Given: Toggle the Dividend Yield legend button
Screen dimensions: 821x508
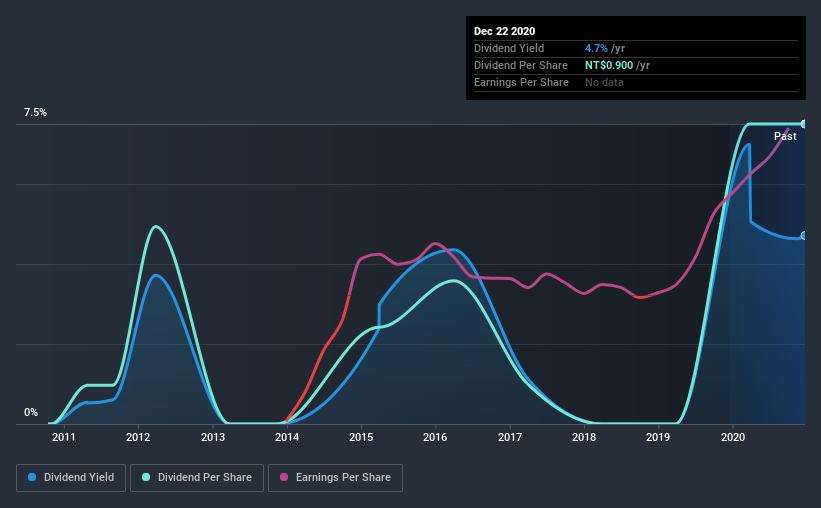Looking at the screenshot, I should (71, 478).
